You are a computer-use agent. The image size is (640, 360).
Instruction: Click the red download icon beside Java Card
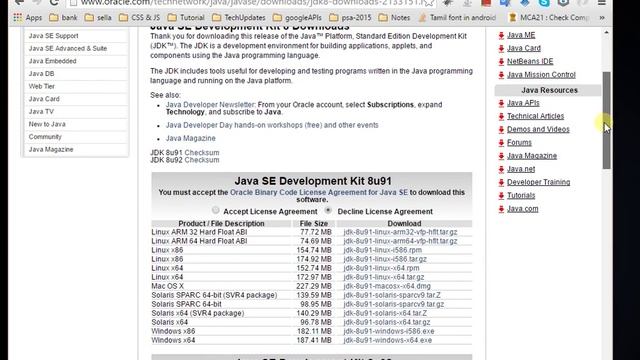click(501, 49)
